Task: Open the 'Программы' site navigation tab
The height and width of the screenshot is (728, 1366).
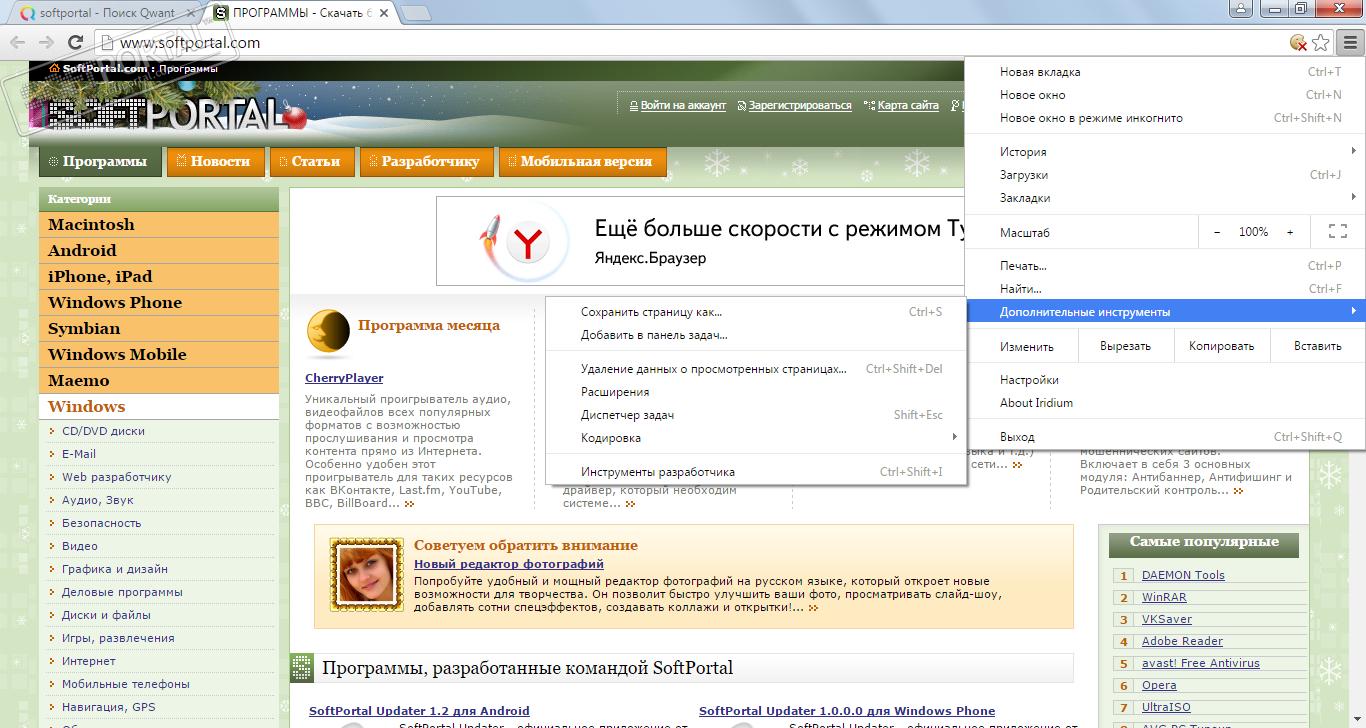Action: click(100, 161)
